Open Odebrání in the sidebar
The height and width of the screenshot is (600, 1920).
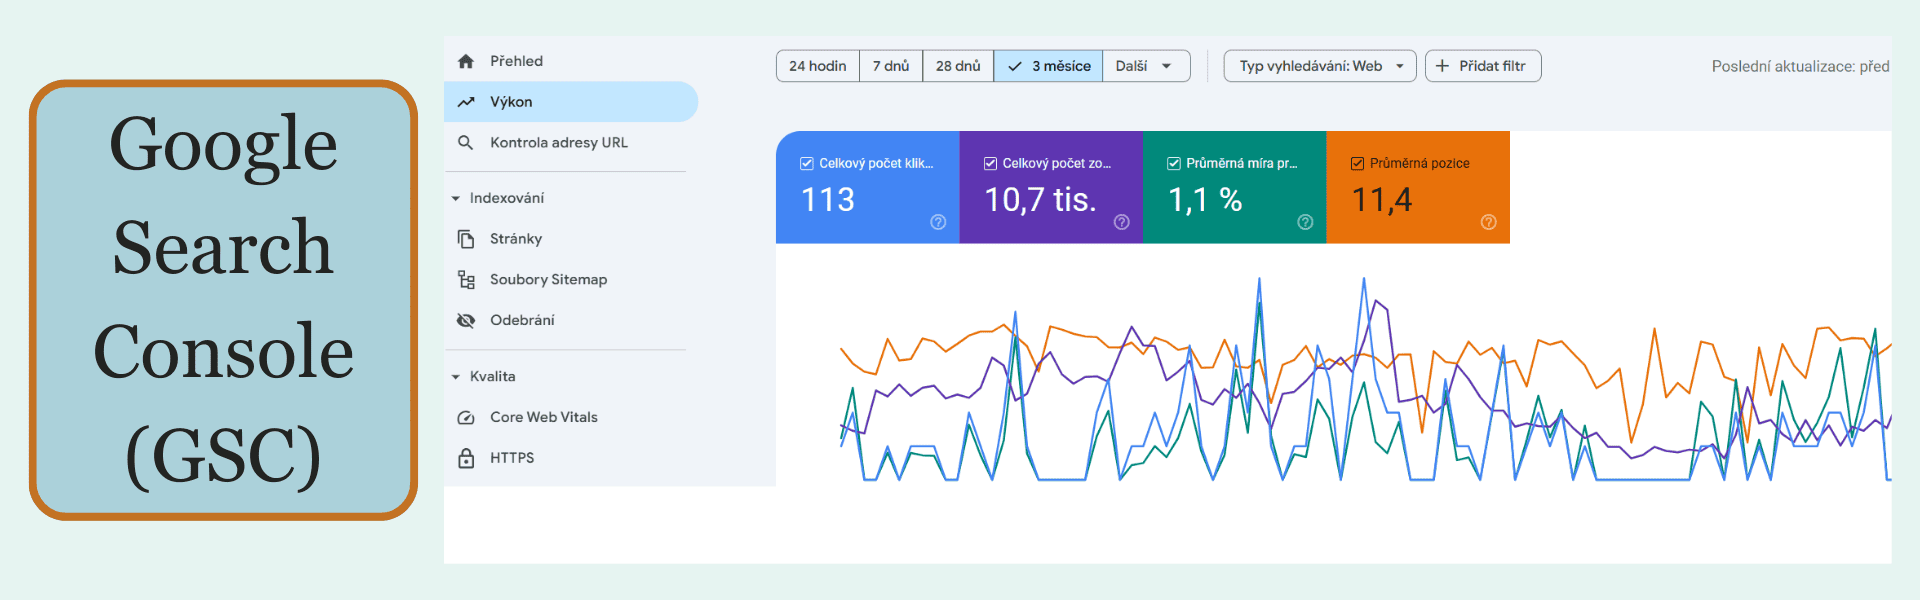click(x=571, y=320)
